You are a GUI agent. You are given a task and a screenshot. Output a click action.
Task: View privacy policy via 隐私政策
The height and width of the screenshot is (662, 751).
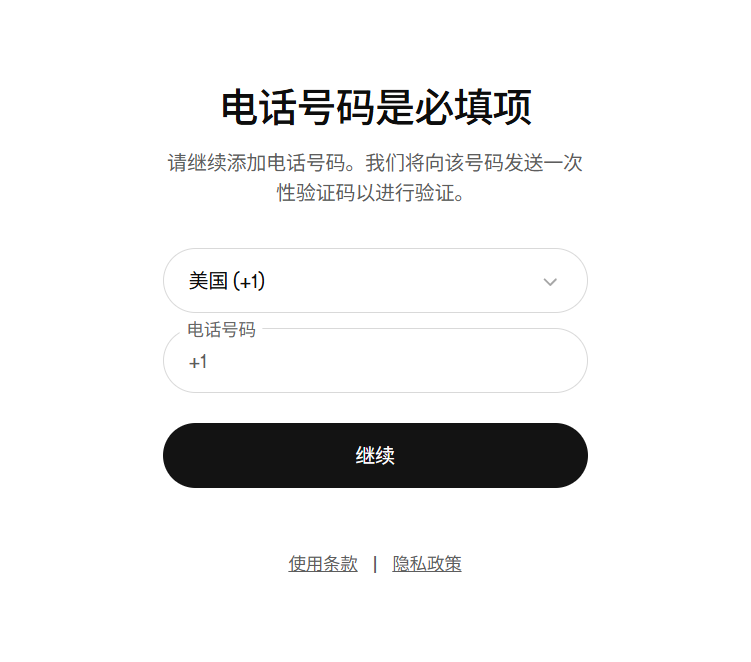coord(427,564)
